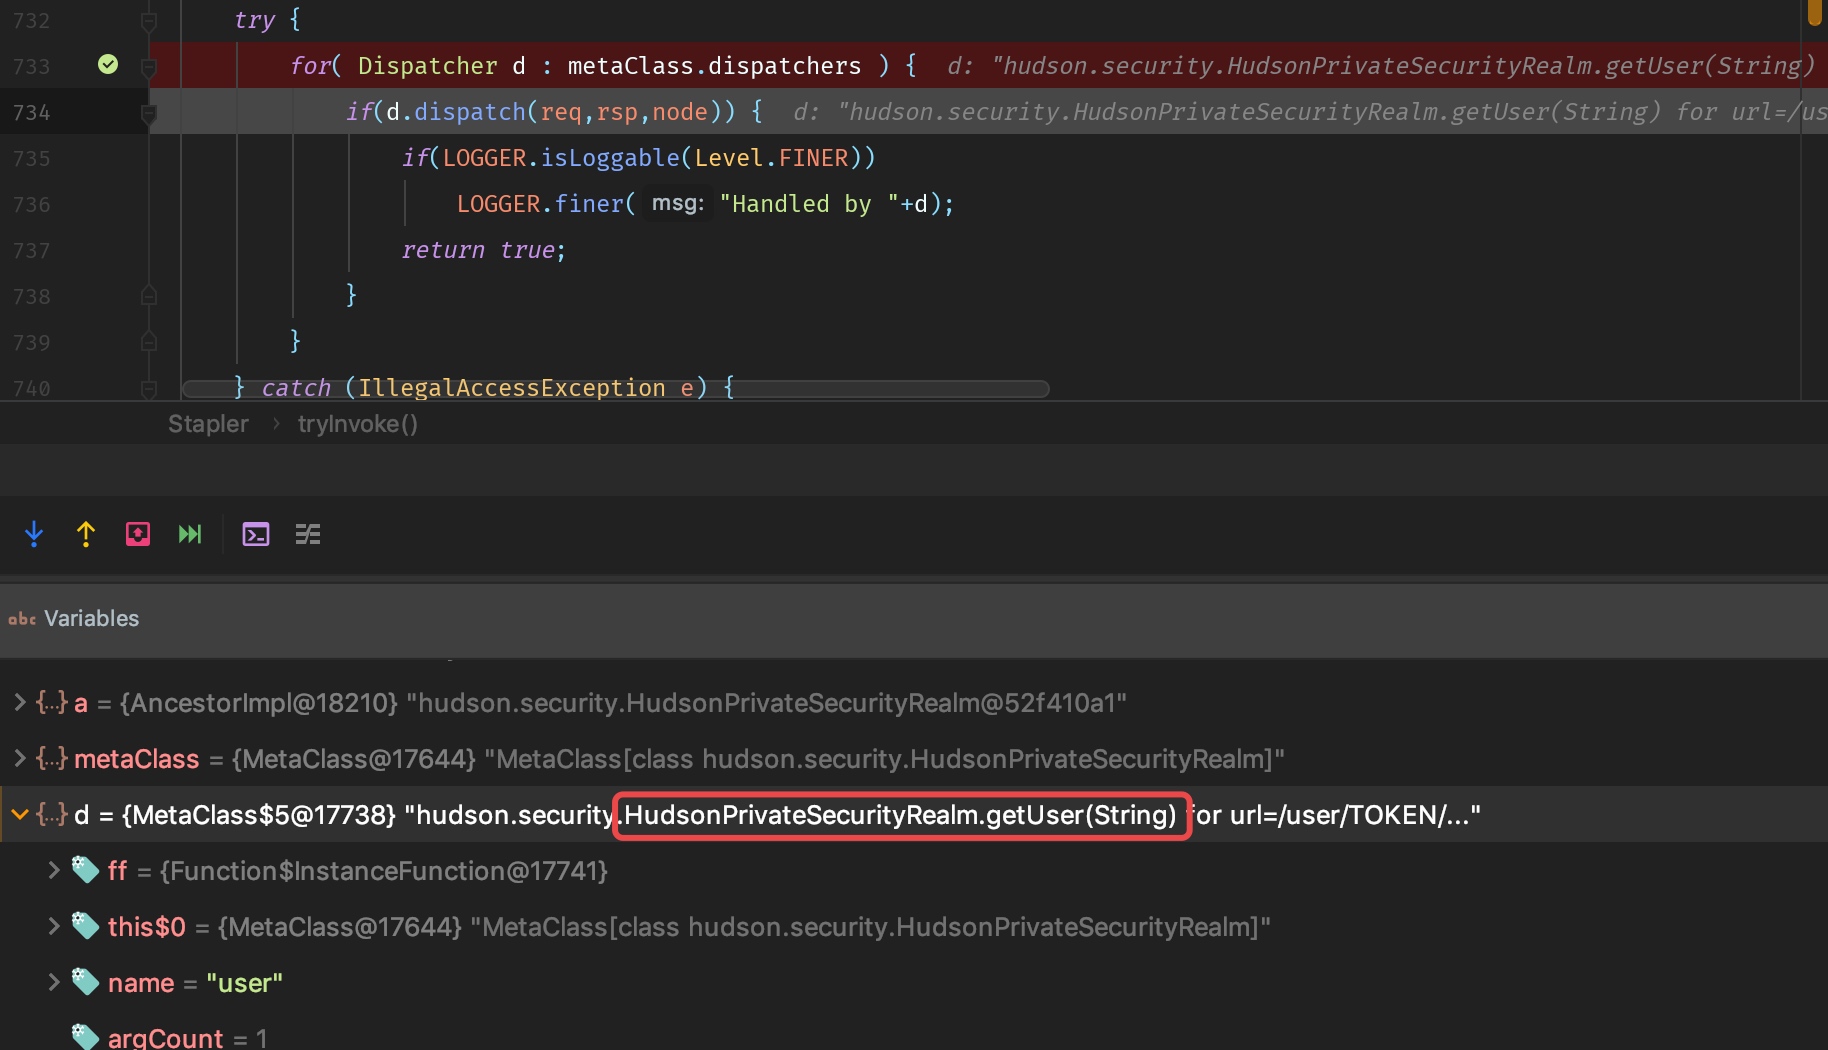Viewport: 1828px width, 1050px height.
Task: Expand the metaClass variable node
Action: tap(19, 758)
